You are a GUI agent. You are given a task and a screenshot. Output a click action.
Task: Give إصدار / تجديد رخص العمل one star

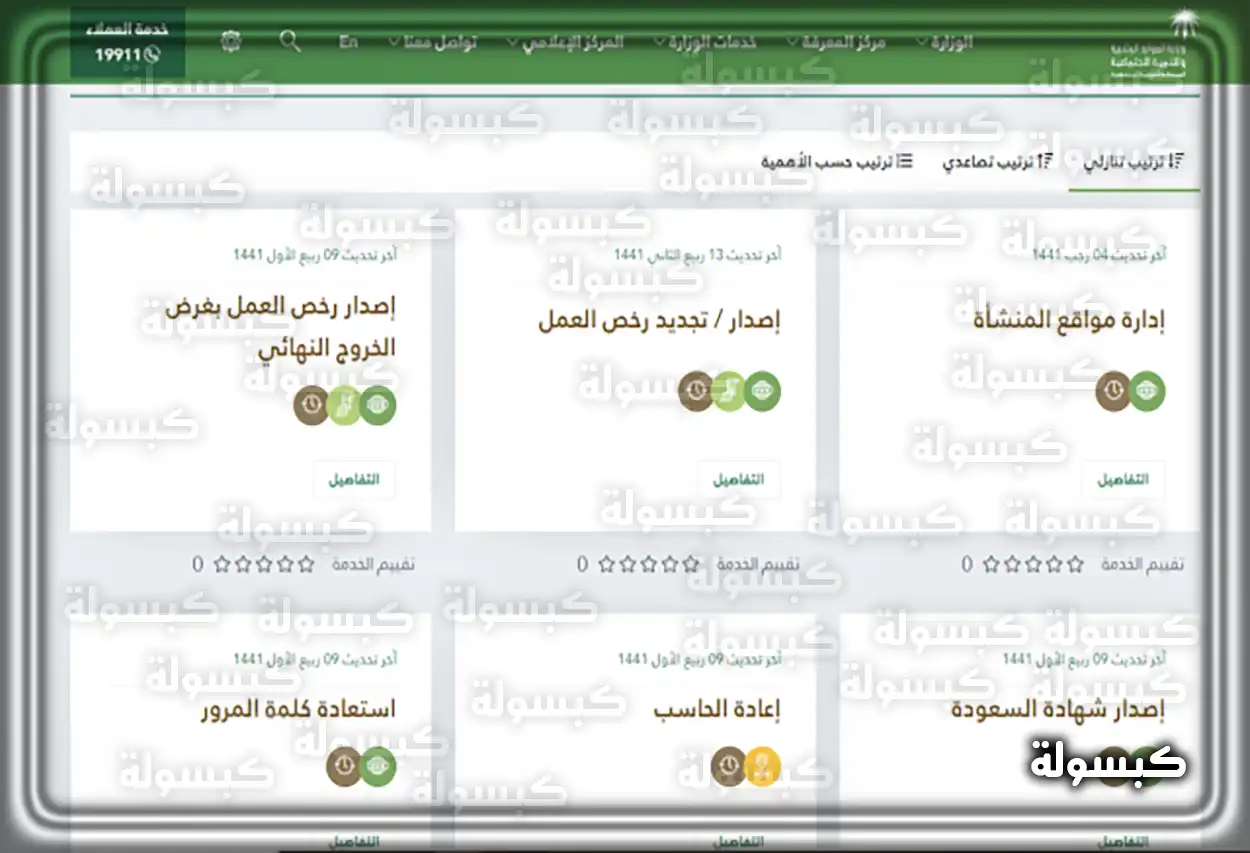(x=690, y=564)
